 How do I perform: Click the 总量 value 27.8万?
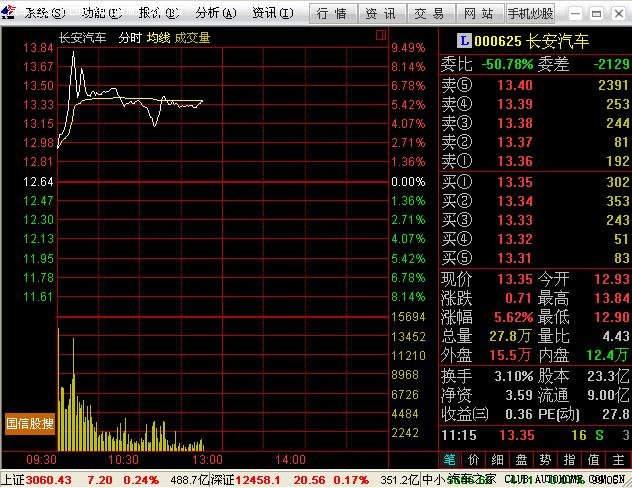(511, 336)
